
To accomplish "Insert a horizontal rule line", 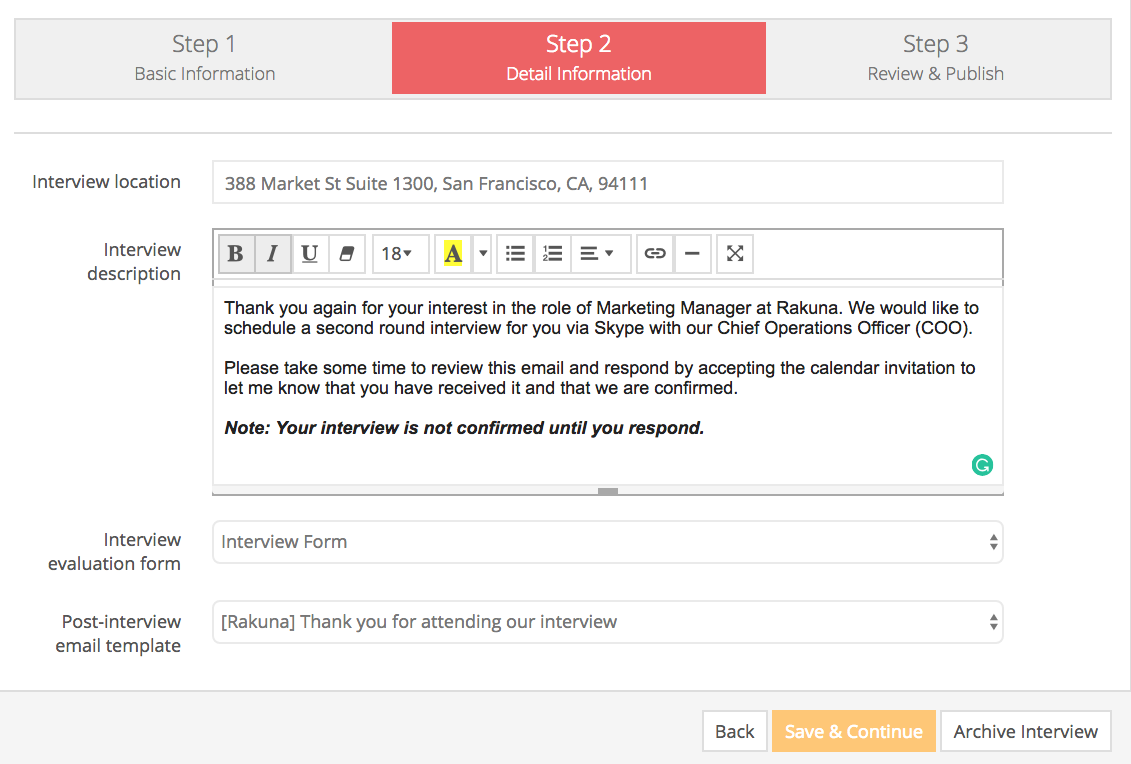I will [x=692, y=254].
